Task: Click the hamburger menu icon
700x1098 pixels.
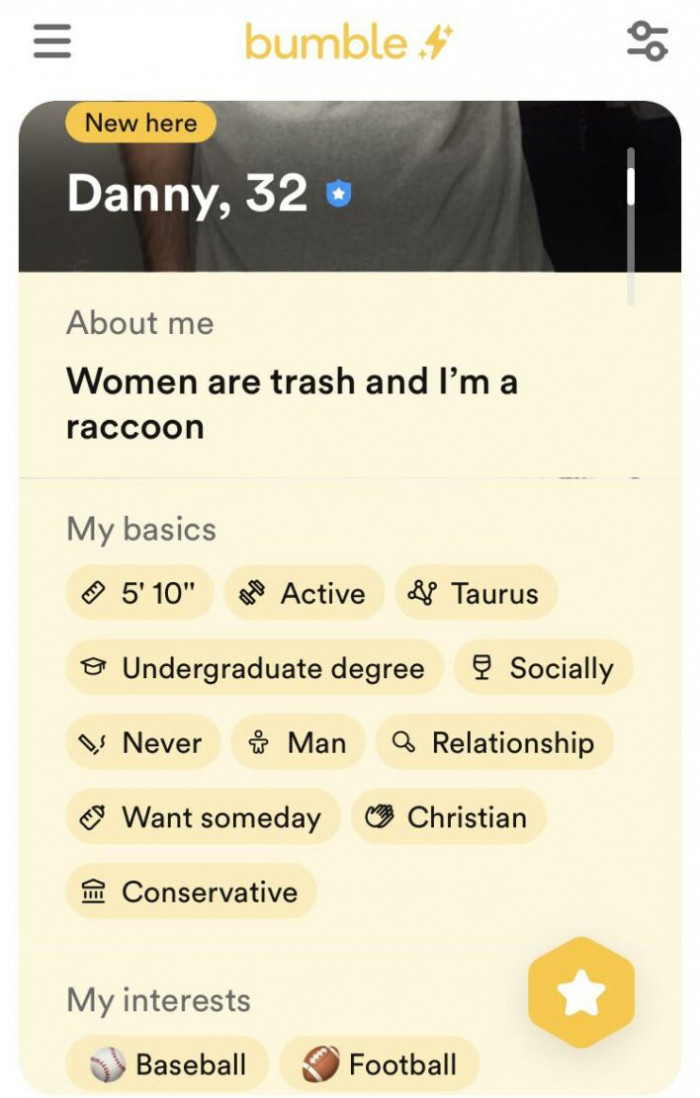Action: [52, 40]
